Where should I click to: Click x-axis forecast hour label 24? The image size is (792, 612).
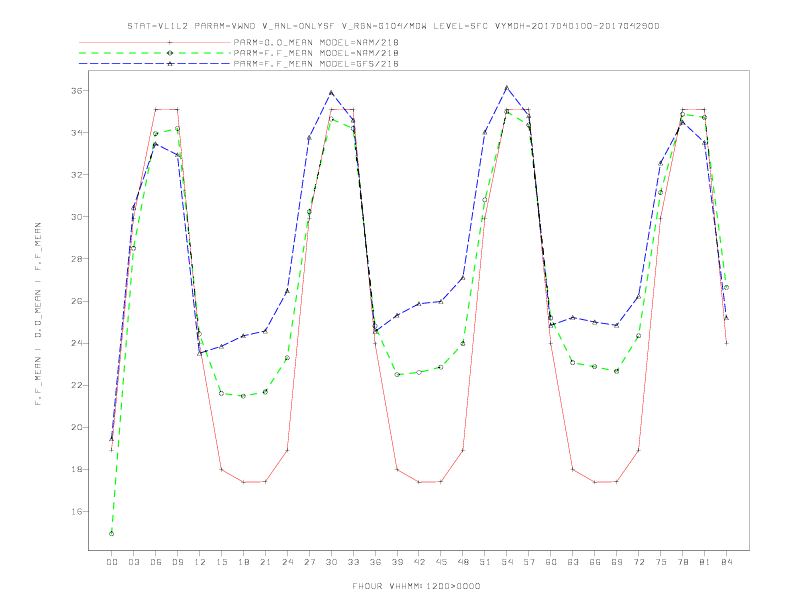click(x=287, y=562)
